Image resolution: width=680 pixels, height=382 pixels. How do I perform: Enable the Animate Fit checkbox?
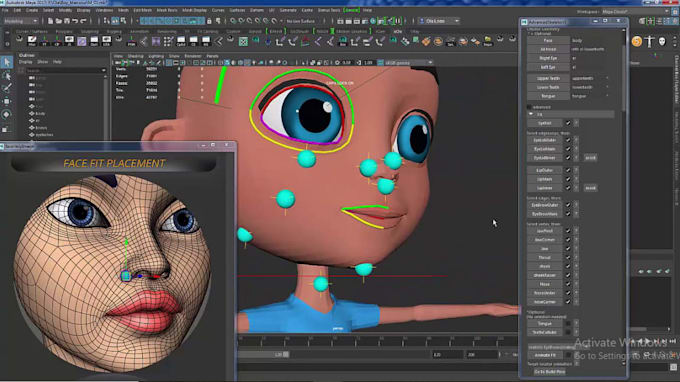tap(568, 355)
